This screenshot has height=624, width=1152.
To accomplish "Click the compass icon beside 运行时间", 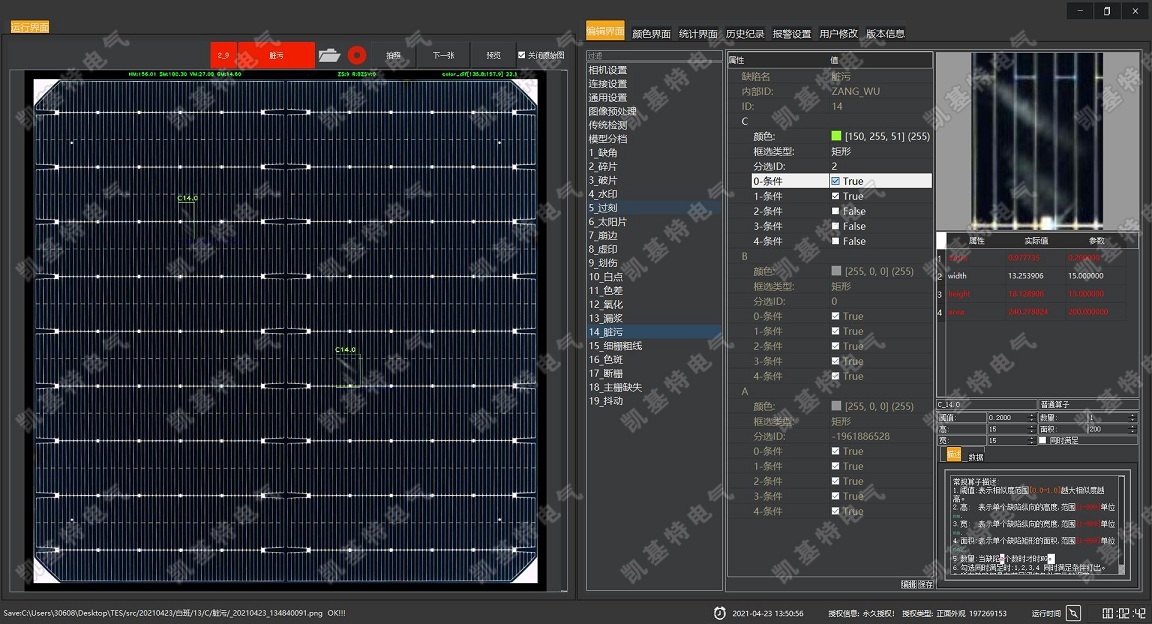I will pyautogui.click(x=1074, y=613).
